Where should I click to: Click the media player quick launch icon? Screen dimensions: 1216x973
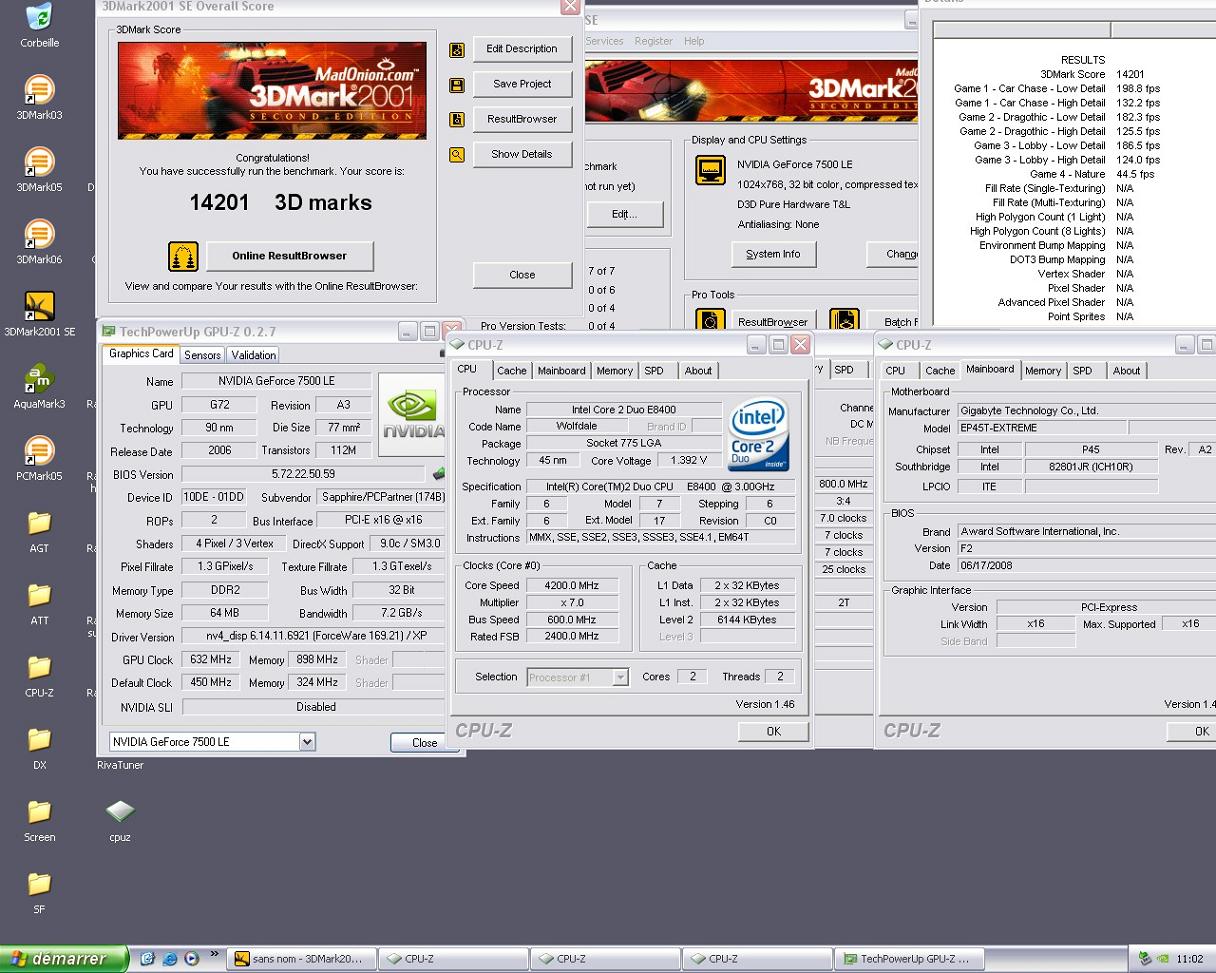click(x=190, y=958)
